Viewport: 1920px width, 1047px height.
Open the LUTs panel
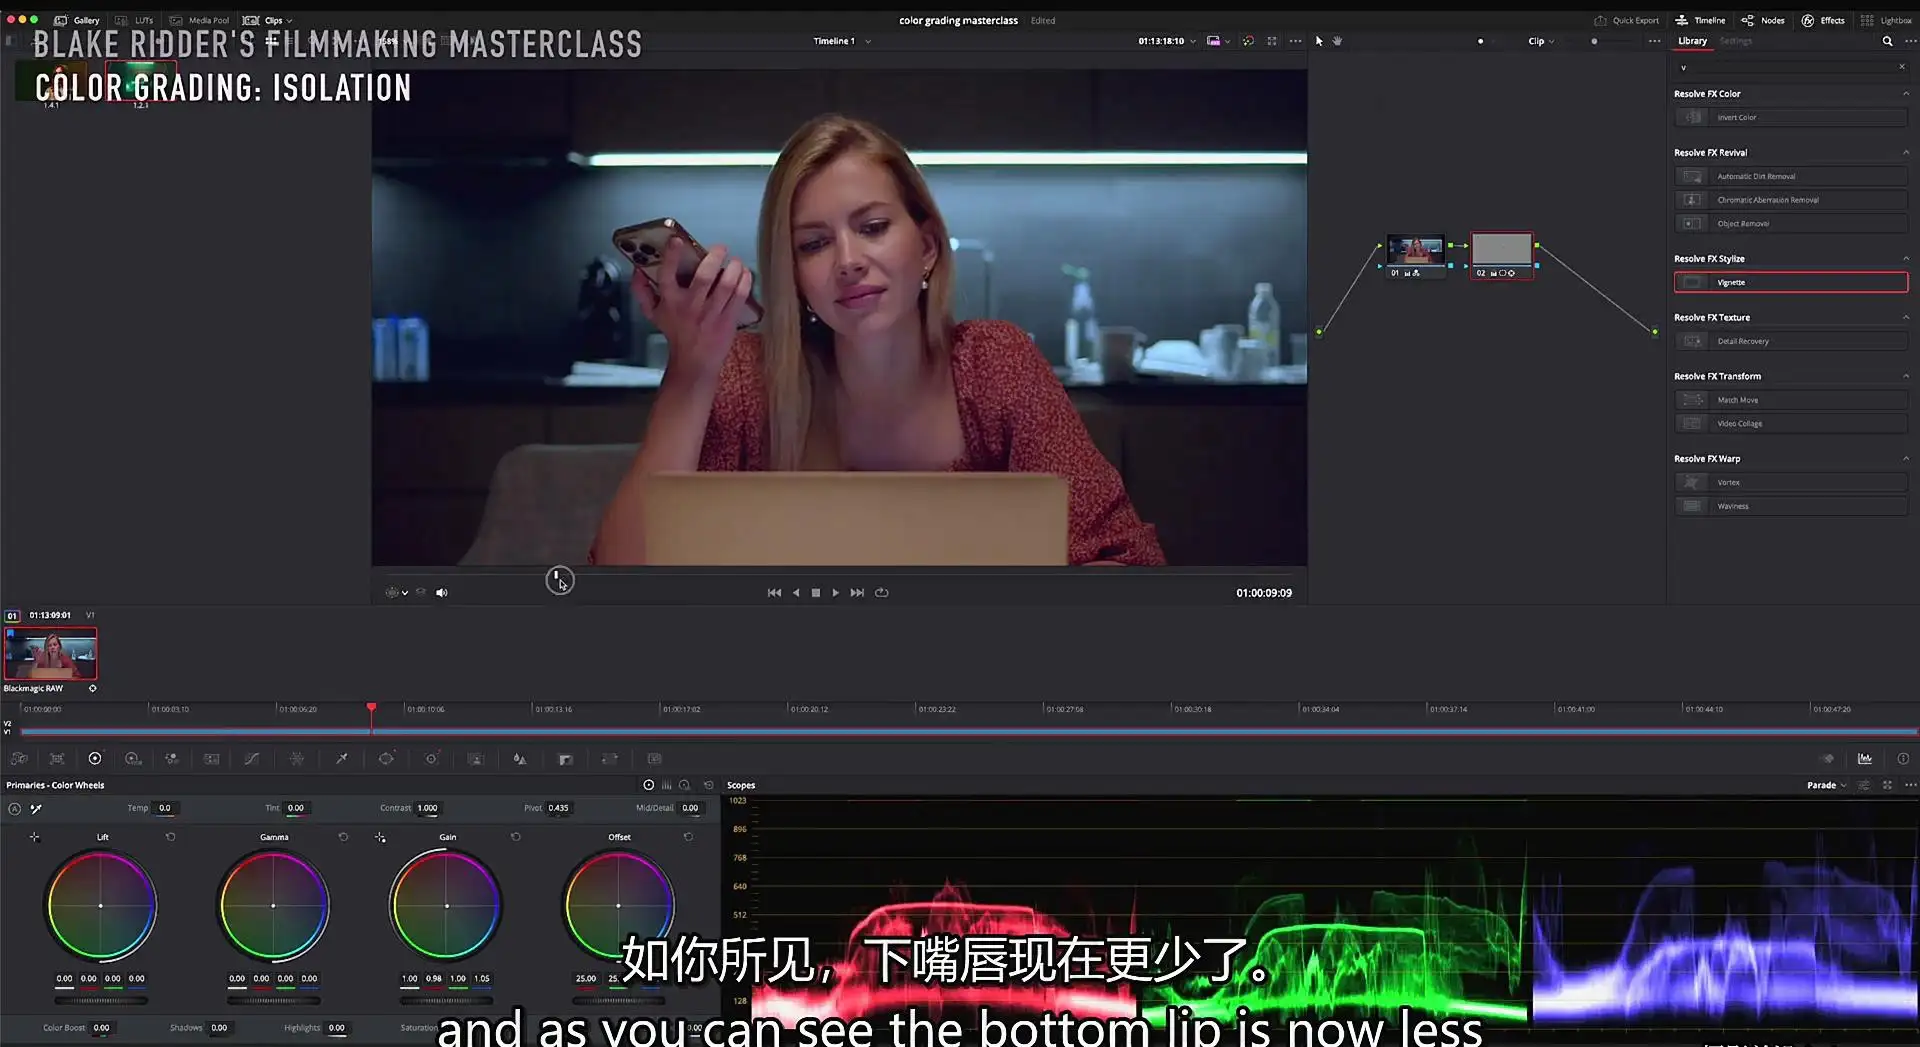[x=135, y=20]
